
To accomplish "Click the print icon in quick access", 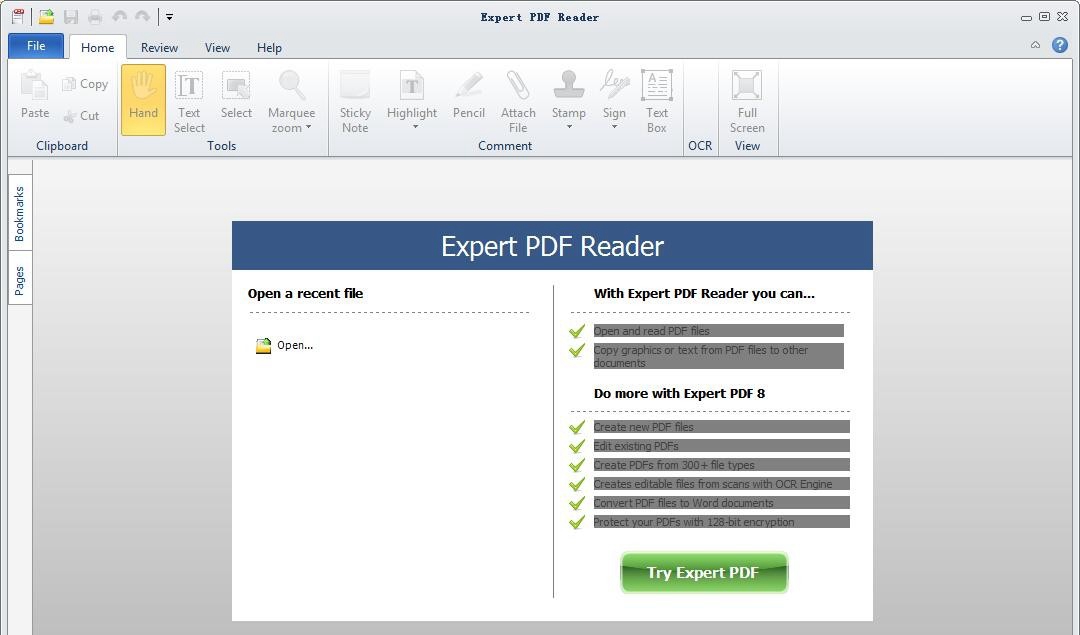I will point(95,17).
